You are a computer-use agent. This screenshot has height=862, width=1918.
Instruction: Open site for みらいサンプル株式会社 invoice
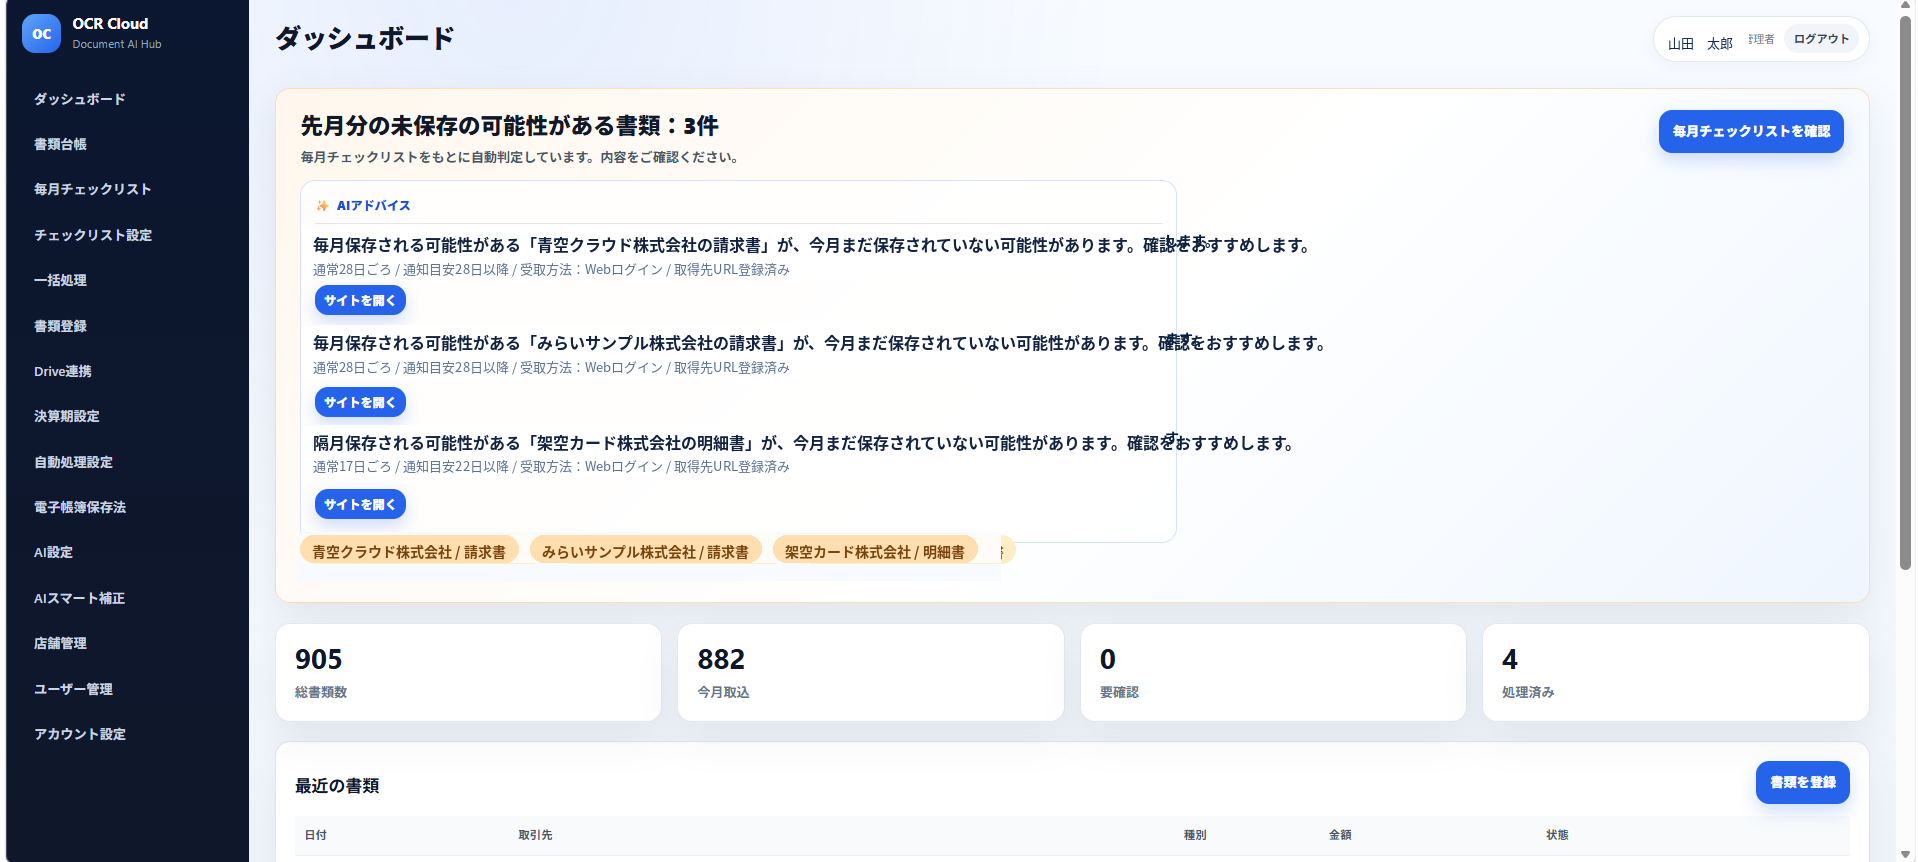pyautogui.click(x=360, y=402)
